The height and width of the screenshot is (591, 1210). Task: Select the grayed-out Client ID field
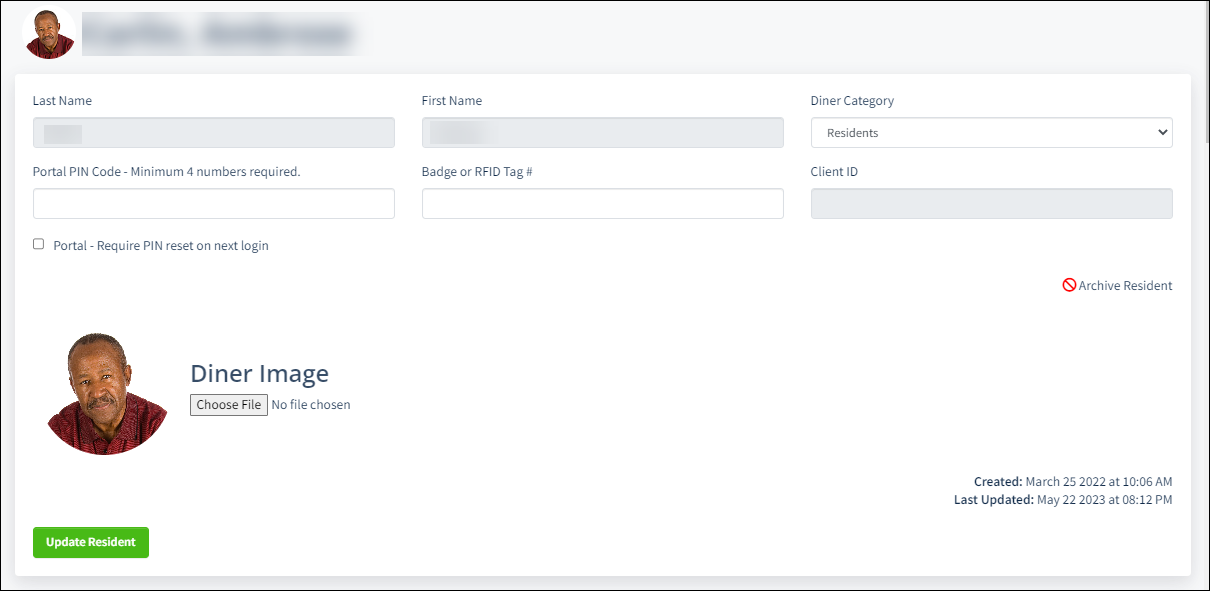[x=991, y=203]
